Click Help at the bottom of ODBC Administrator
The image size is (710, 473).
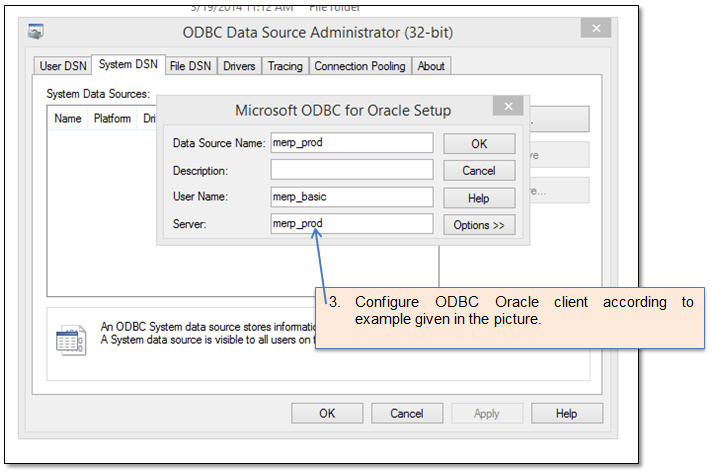click(566, 413)
